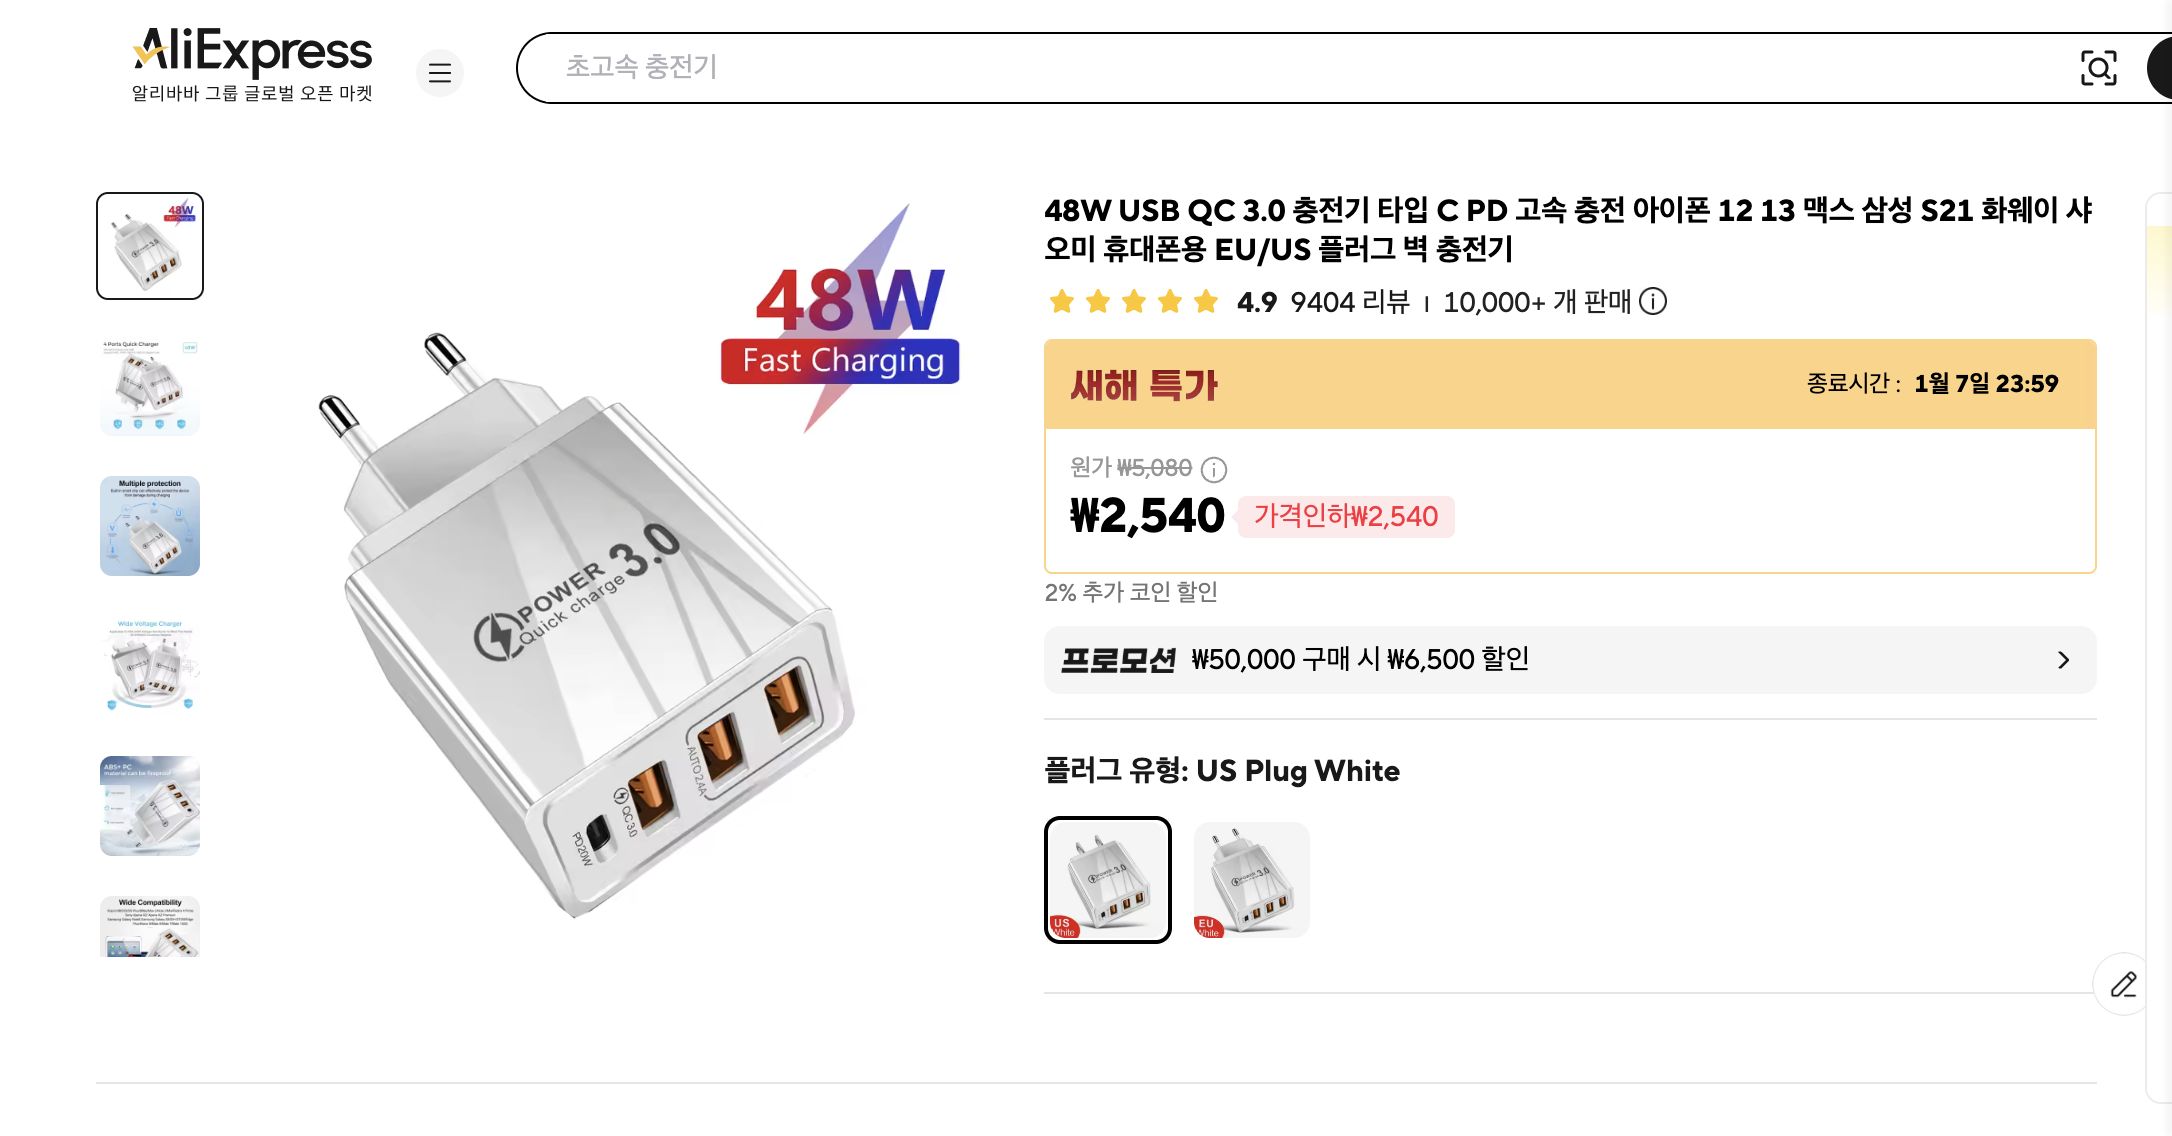Click the info icon beside the original price
The image size is (2172, 1136).
click(x=1214, y=468)
